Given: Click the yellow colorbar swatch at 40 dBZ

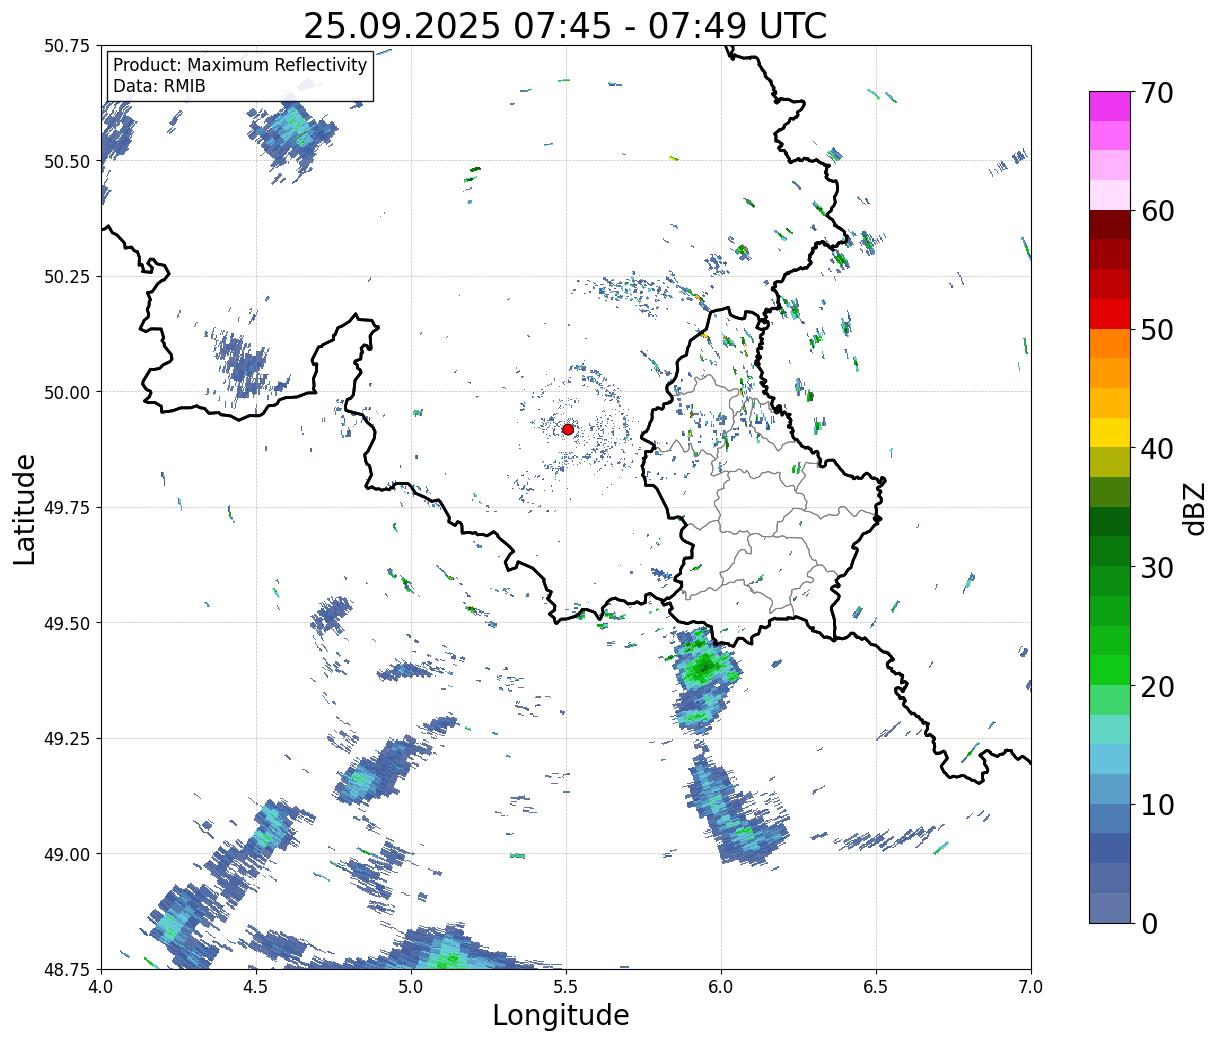Looking at the screenshot, I should 1109,432.
